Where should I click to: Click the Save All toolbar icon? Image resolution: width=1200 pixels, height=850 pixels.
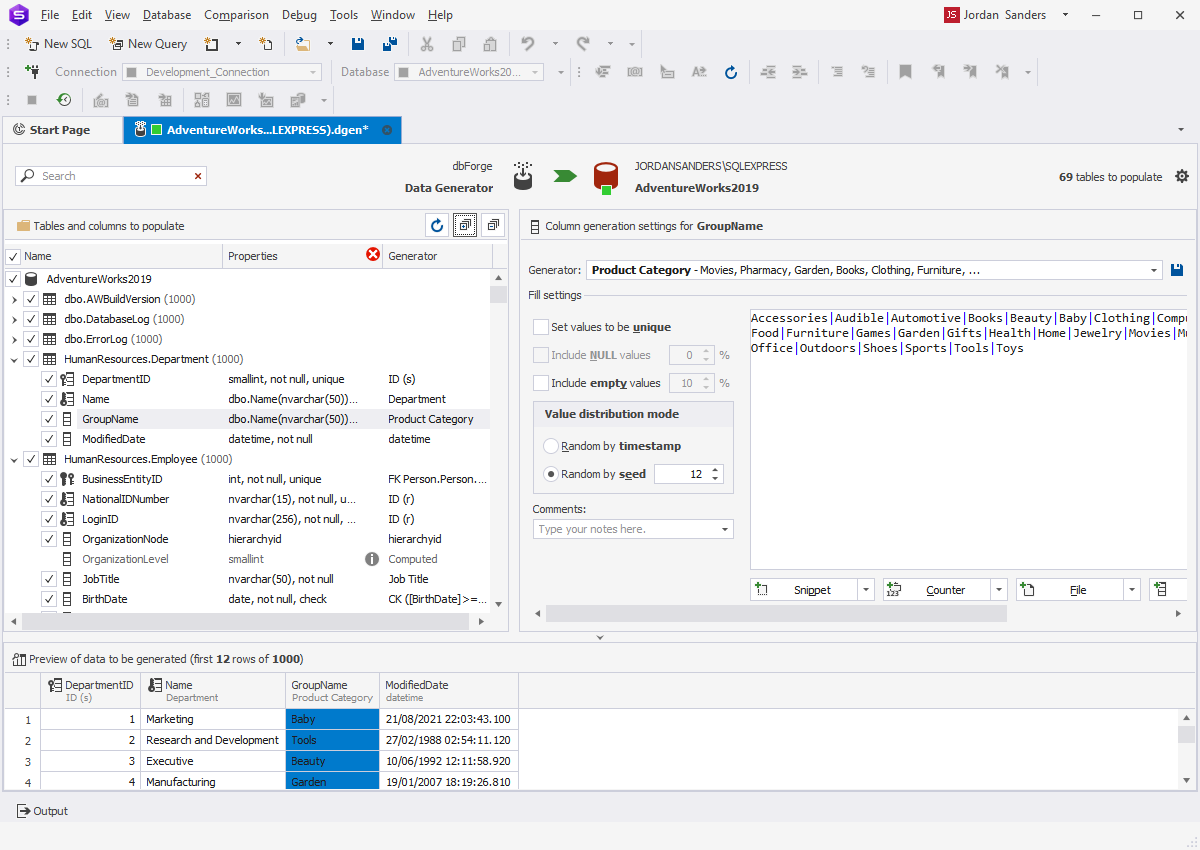(390, 44)
